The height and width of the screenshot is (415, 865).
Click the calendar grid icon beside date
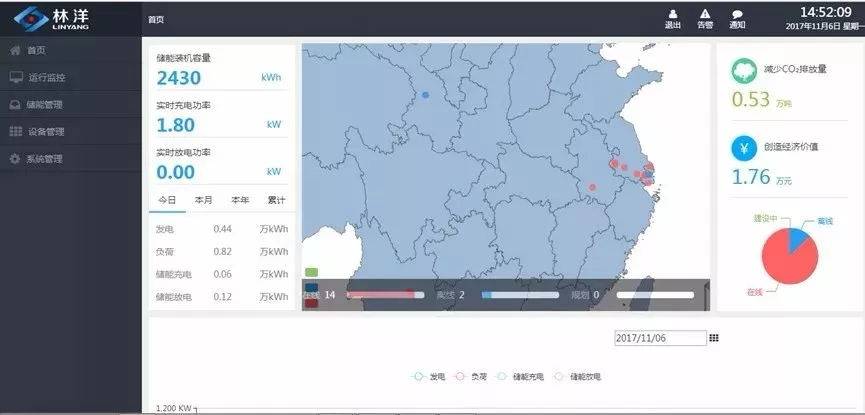pyautogui.click(x=713, y=338)
